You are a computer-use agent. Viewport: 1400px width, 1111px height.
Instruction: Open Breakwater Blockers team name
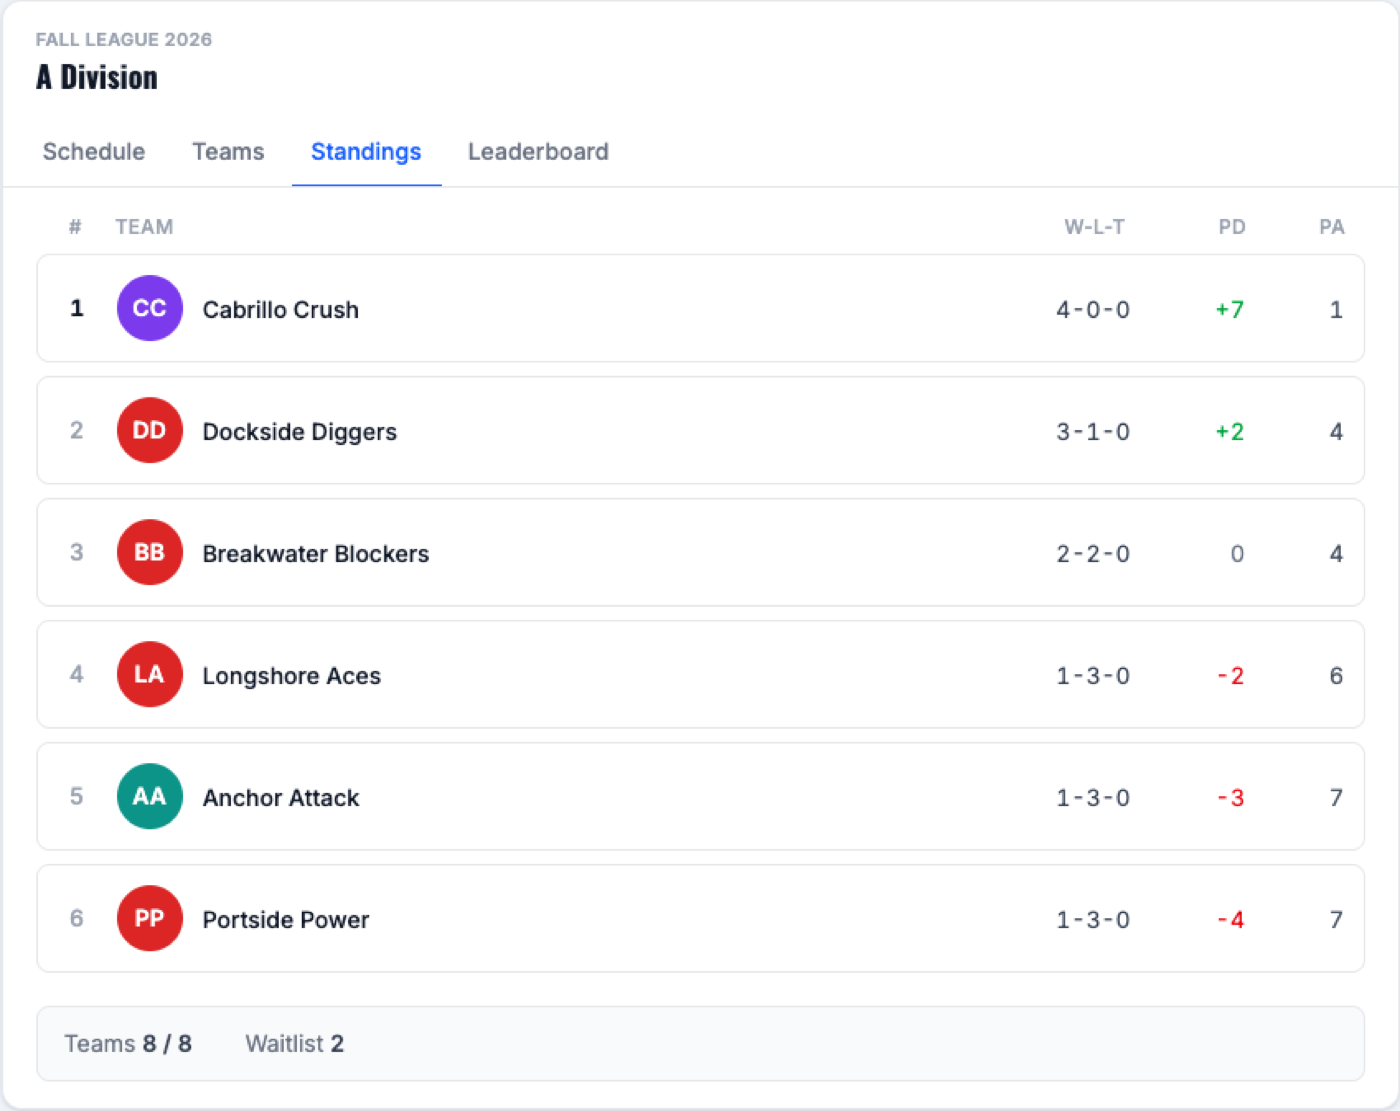click(316, 554)
